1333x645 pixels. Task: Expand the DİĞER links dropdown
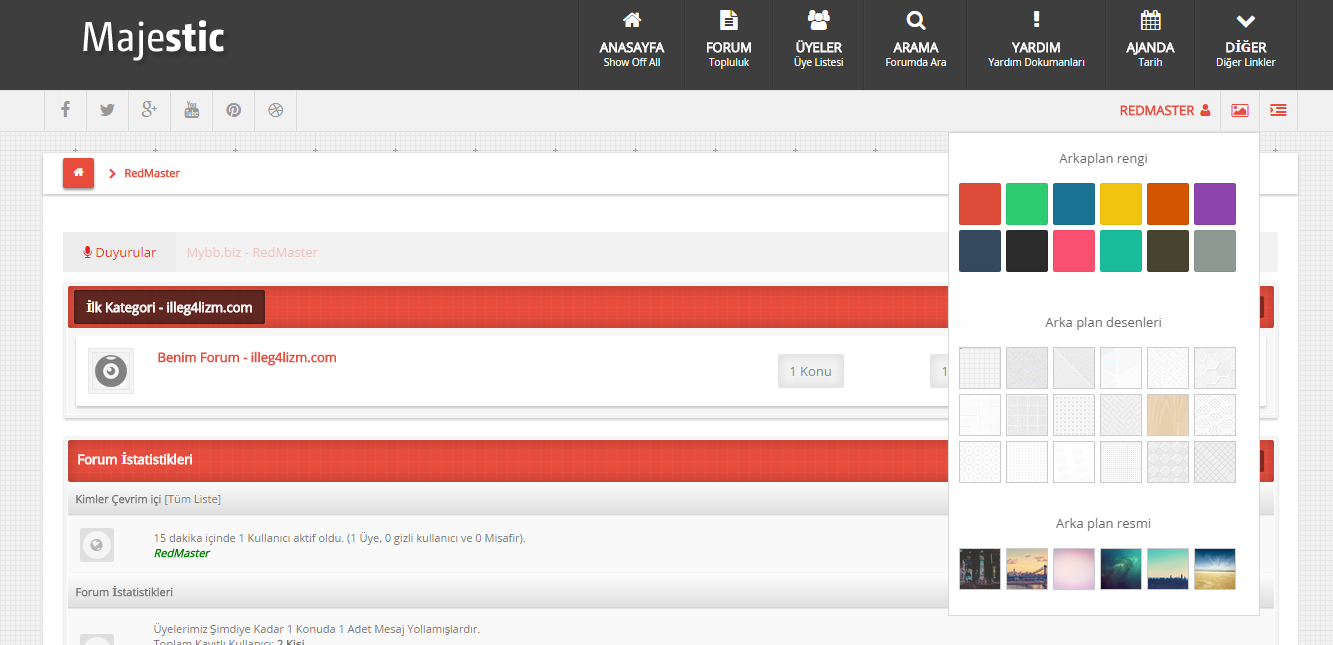tap(1245, 45)
